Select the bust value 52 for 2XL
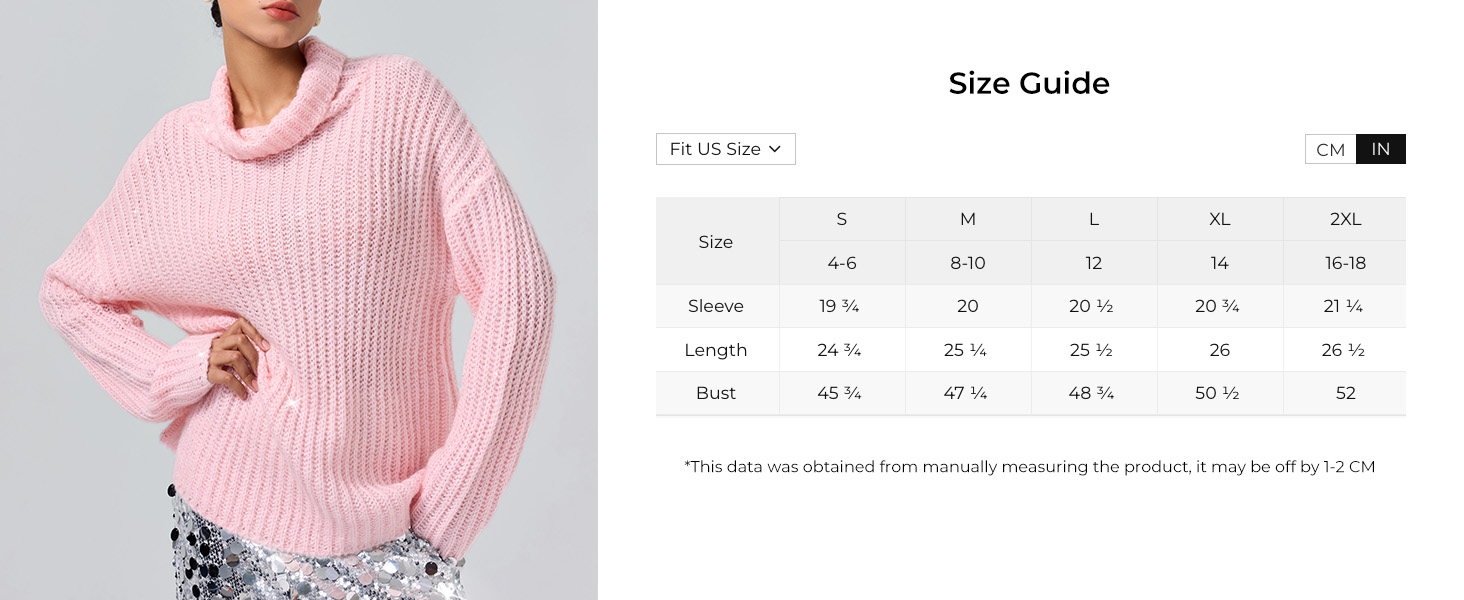Viewport: 1464px width, 600px height. [1345, 393]
